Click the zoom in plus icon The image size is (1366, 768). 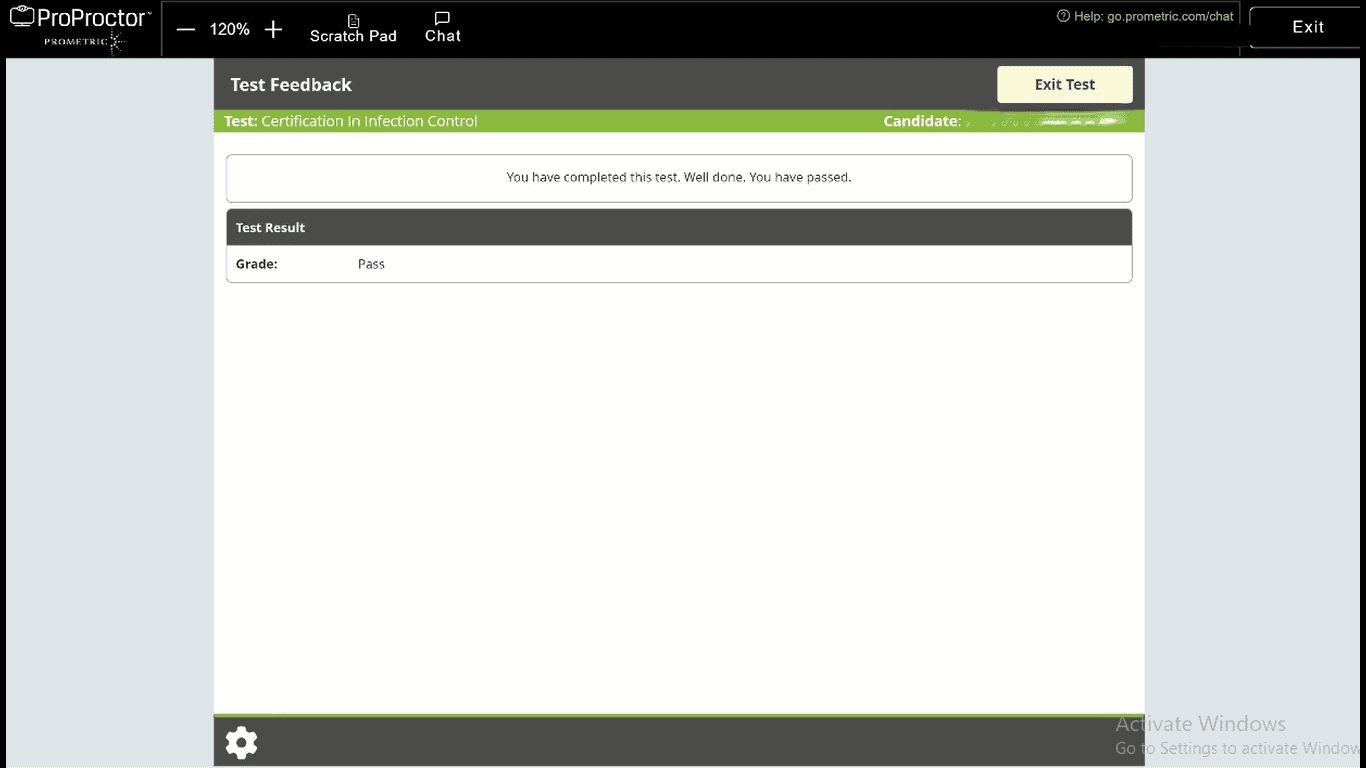273,30
